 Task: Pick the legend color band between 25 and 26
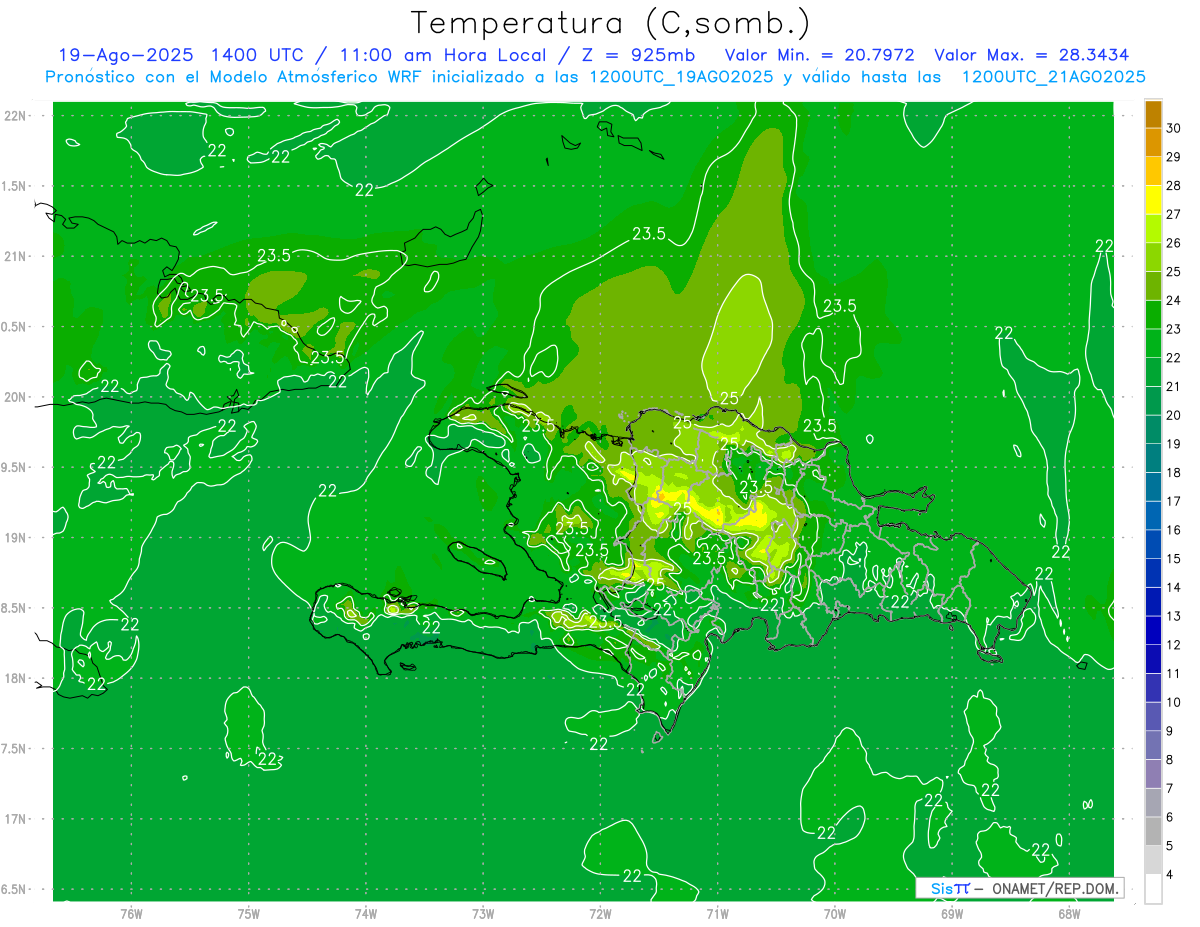(1153, 258)
